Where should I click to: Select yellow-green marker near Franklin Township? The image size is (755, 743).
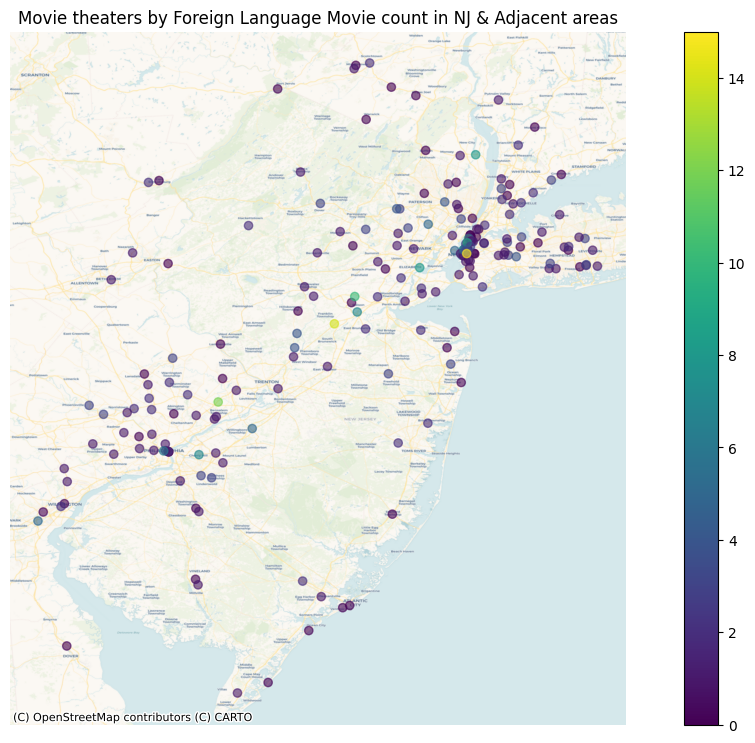pos(334,324)
